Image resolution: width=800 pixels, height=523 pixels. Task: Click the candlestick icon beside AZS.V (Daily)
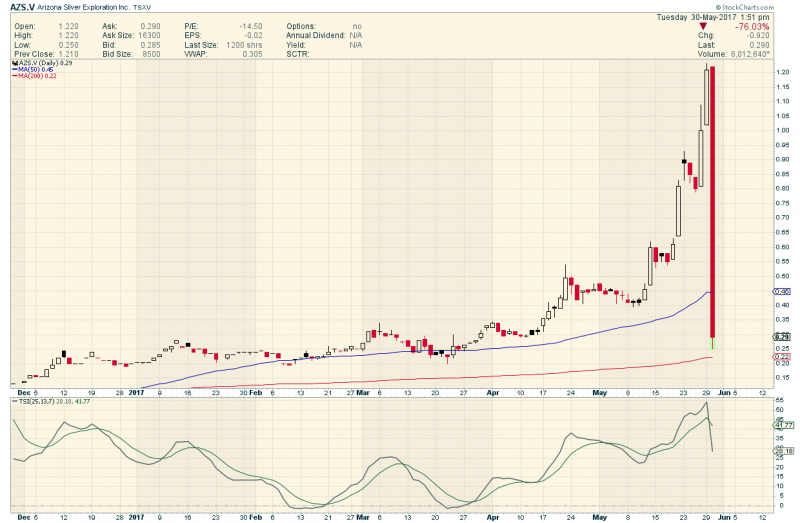click(x=15, y=63)
